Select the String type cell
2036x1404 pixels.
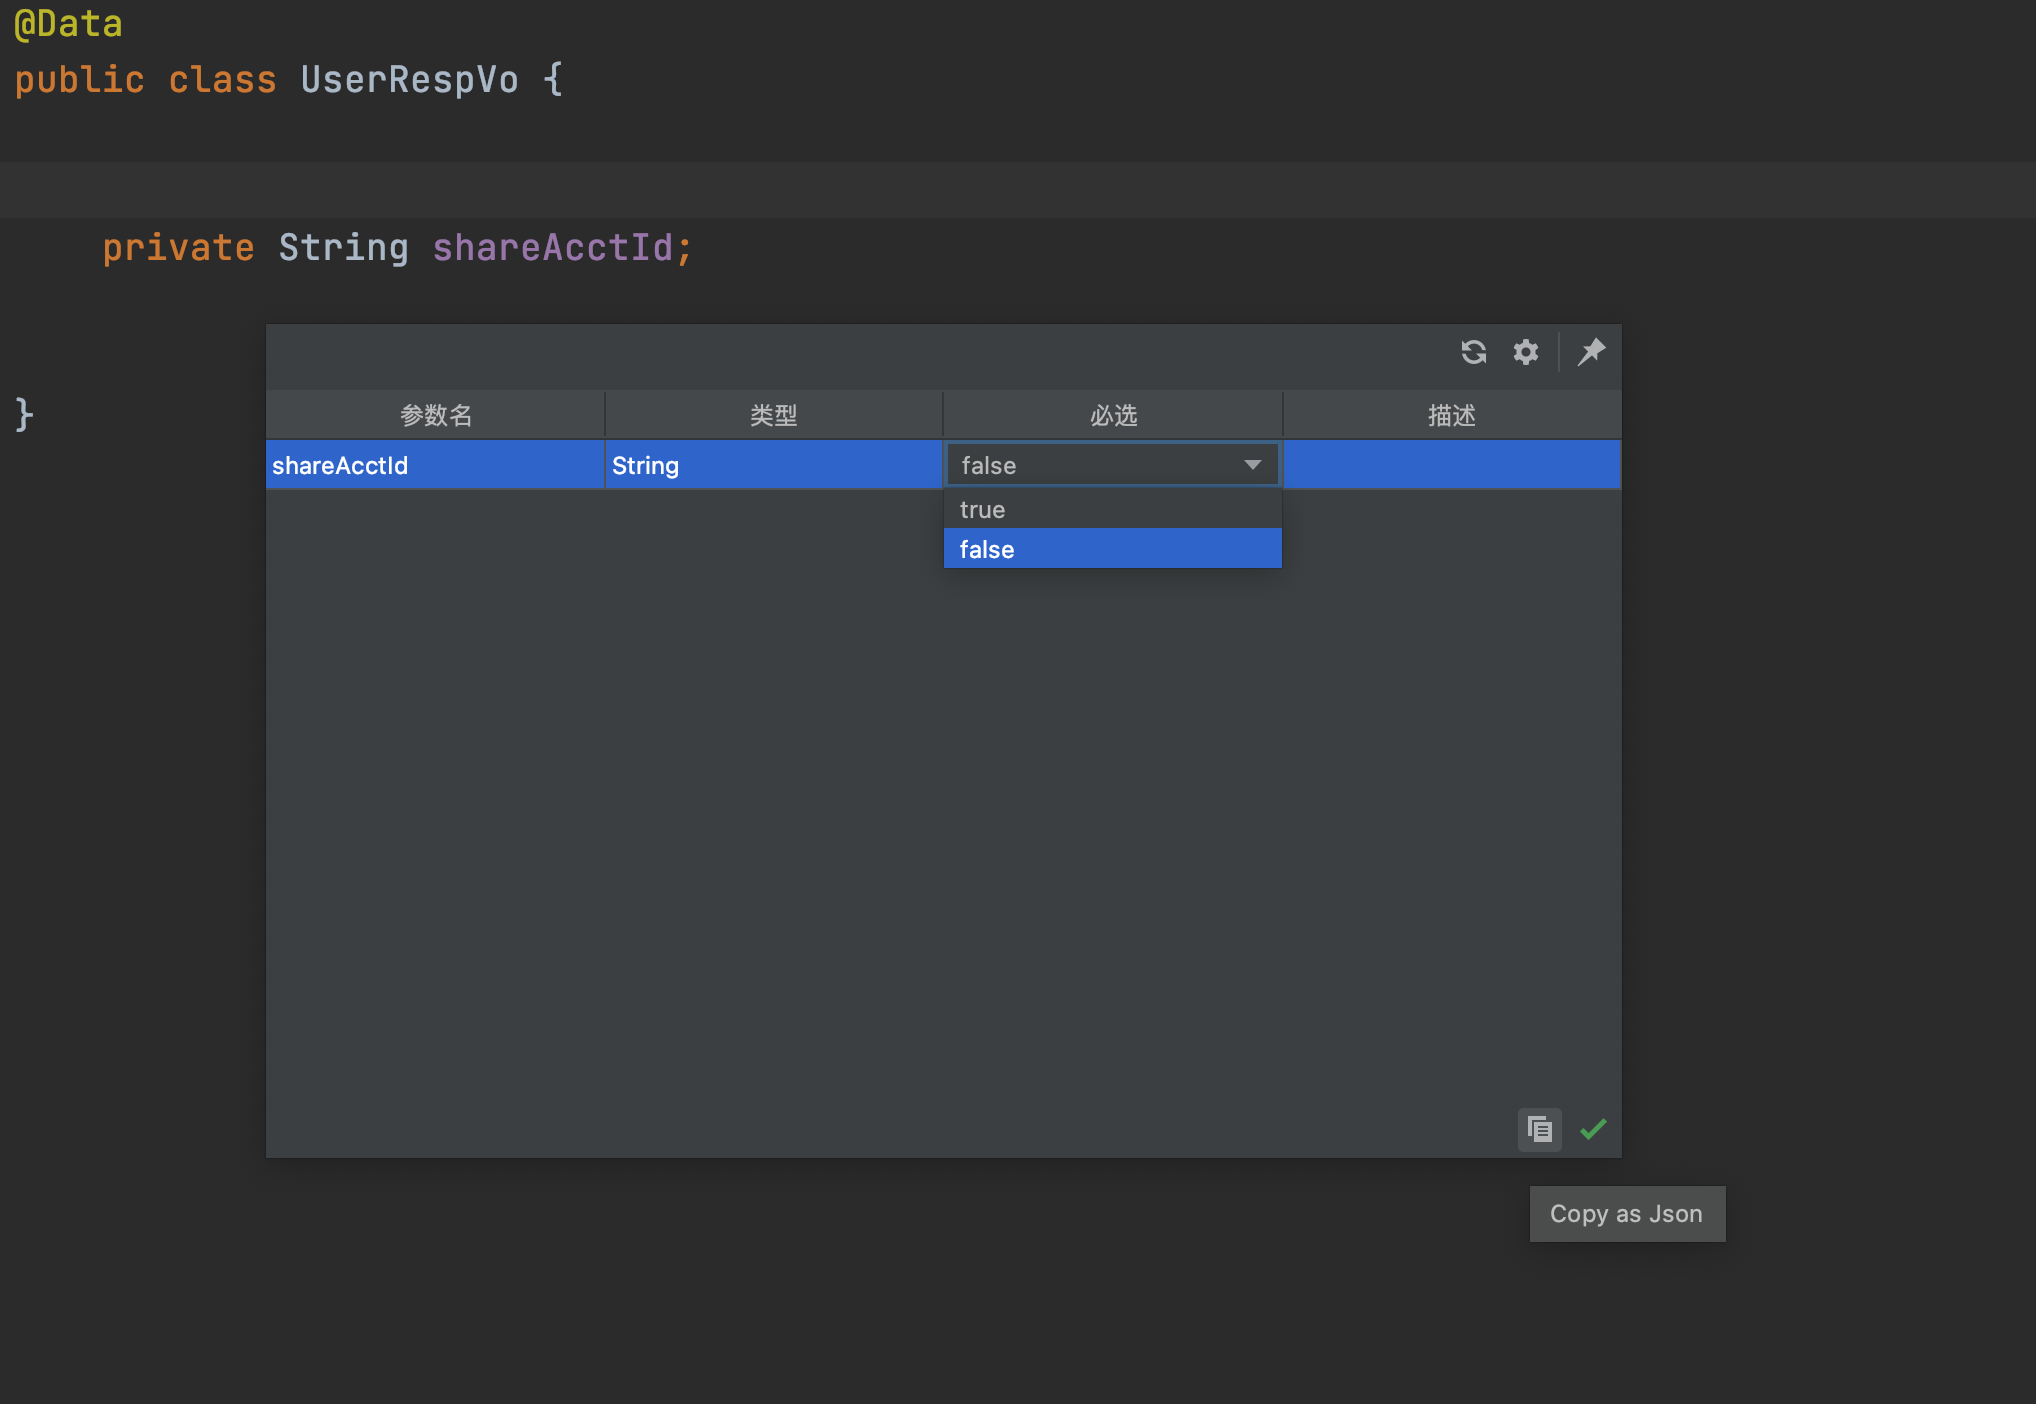[x=773, y=465]
